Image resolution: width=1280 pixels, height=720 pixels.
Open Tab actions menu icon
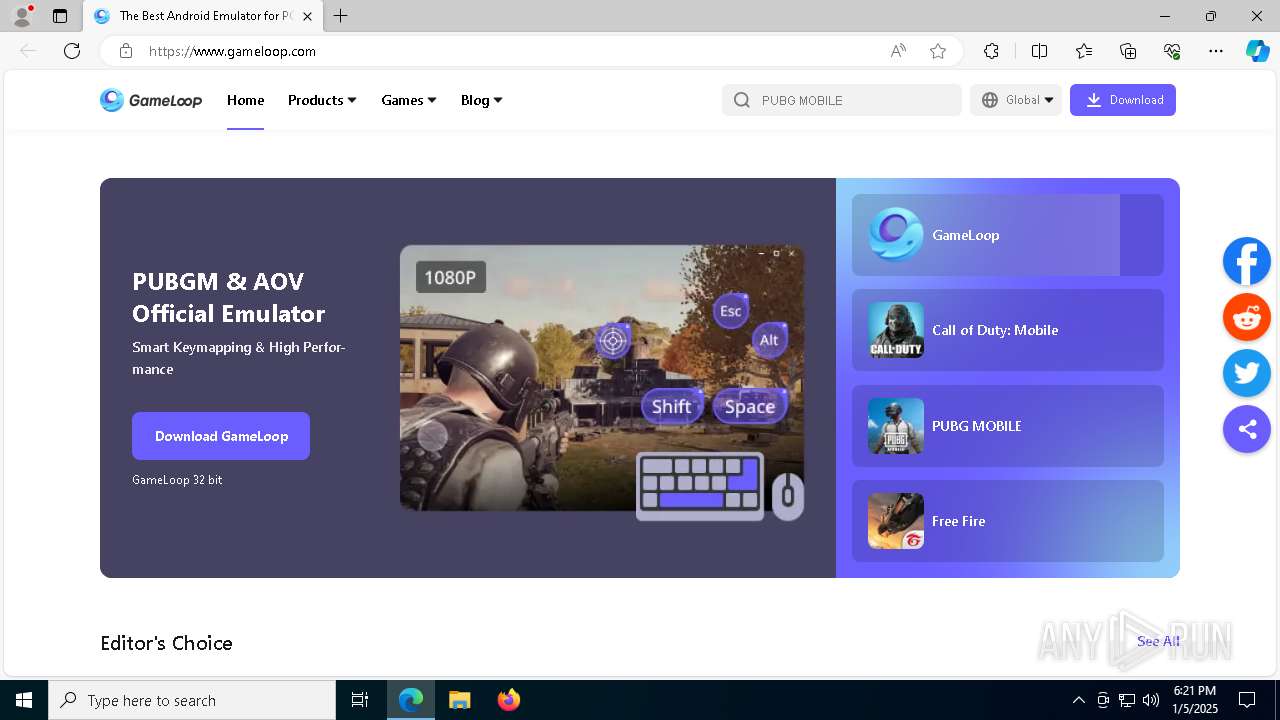[60, 16]
